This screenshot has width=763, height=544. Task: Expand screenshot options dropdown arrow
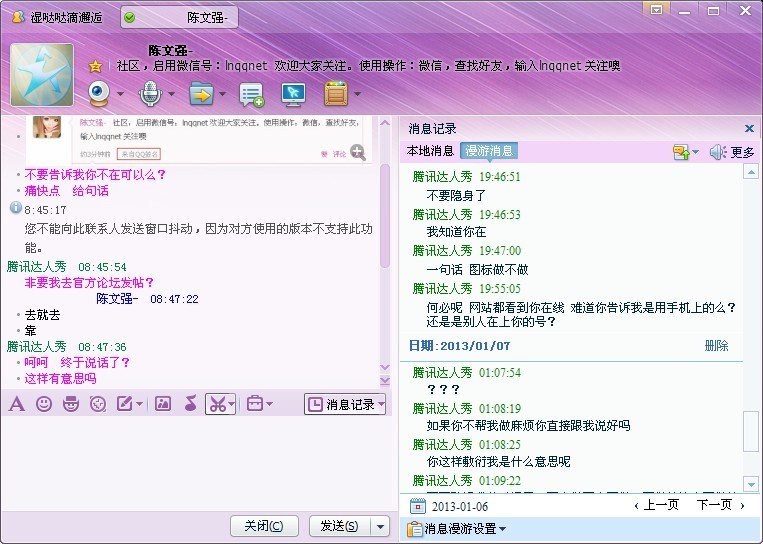[x=232, y=404]
